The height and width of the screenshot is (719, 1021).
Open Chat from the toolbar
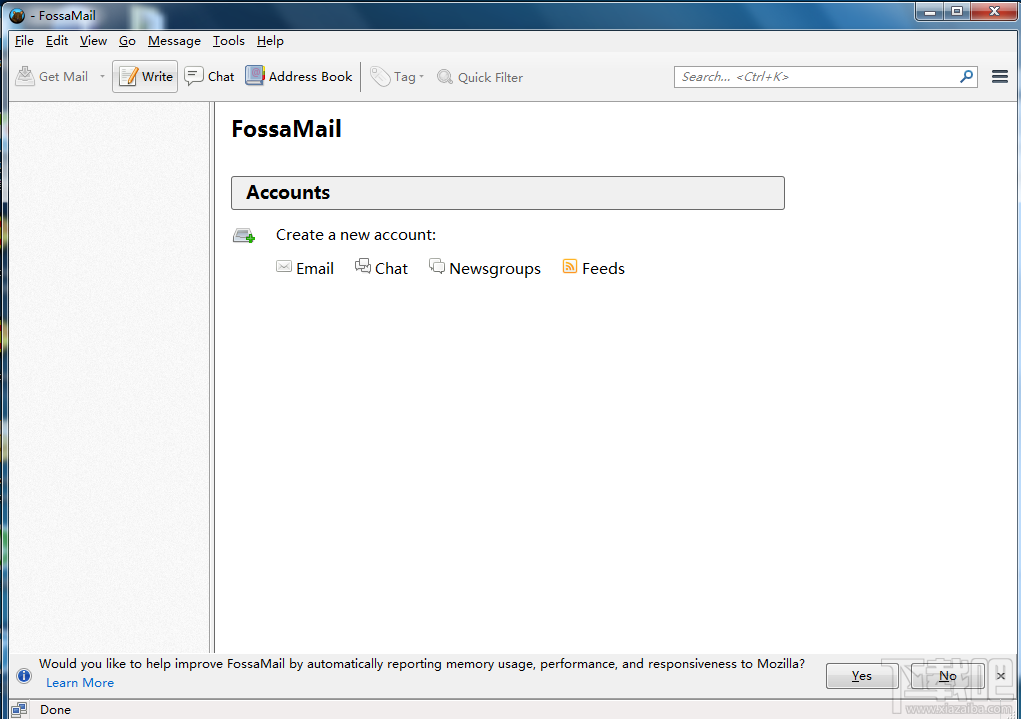click(209, 77)
